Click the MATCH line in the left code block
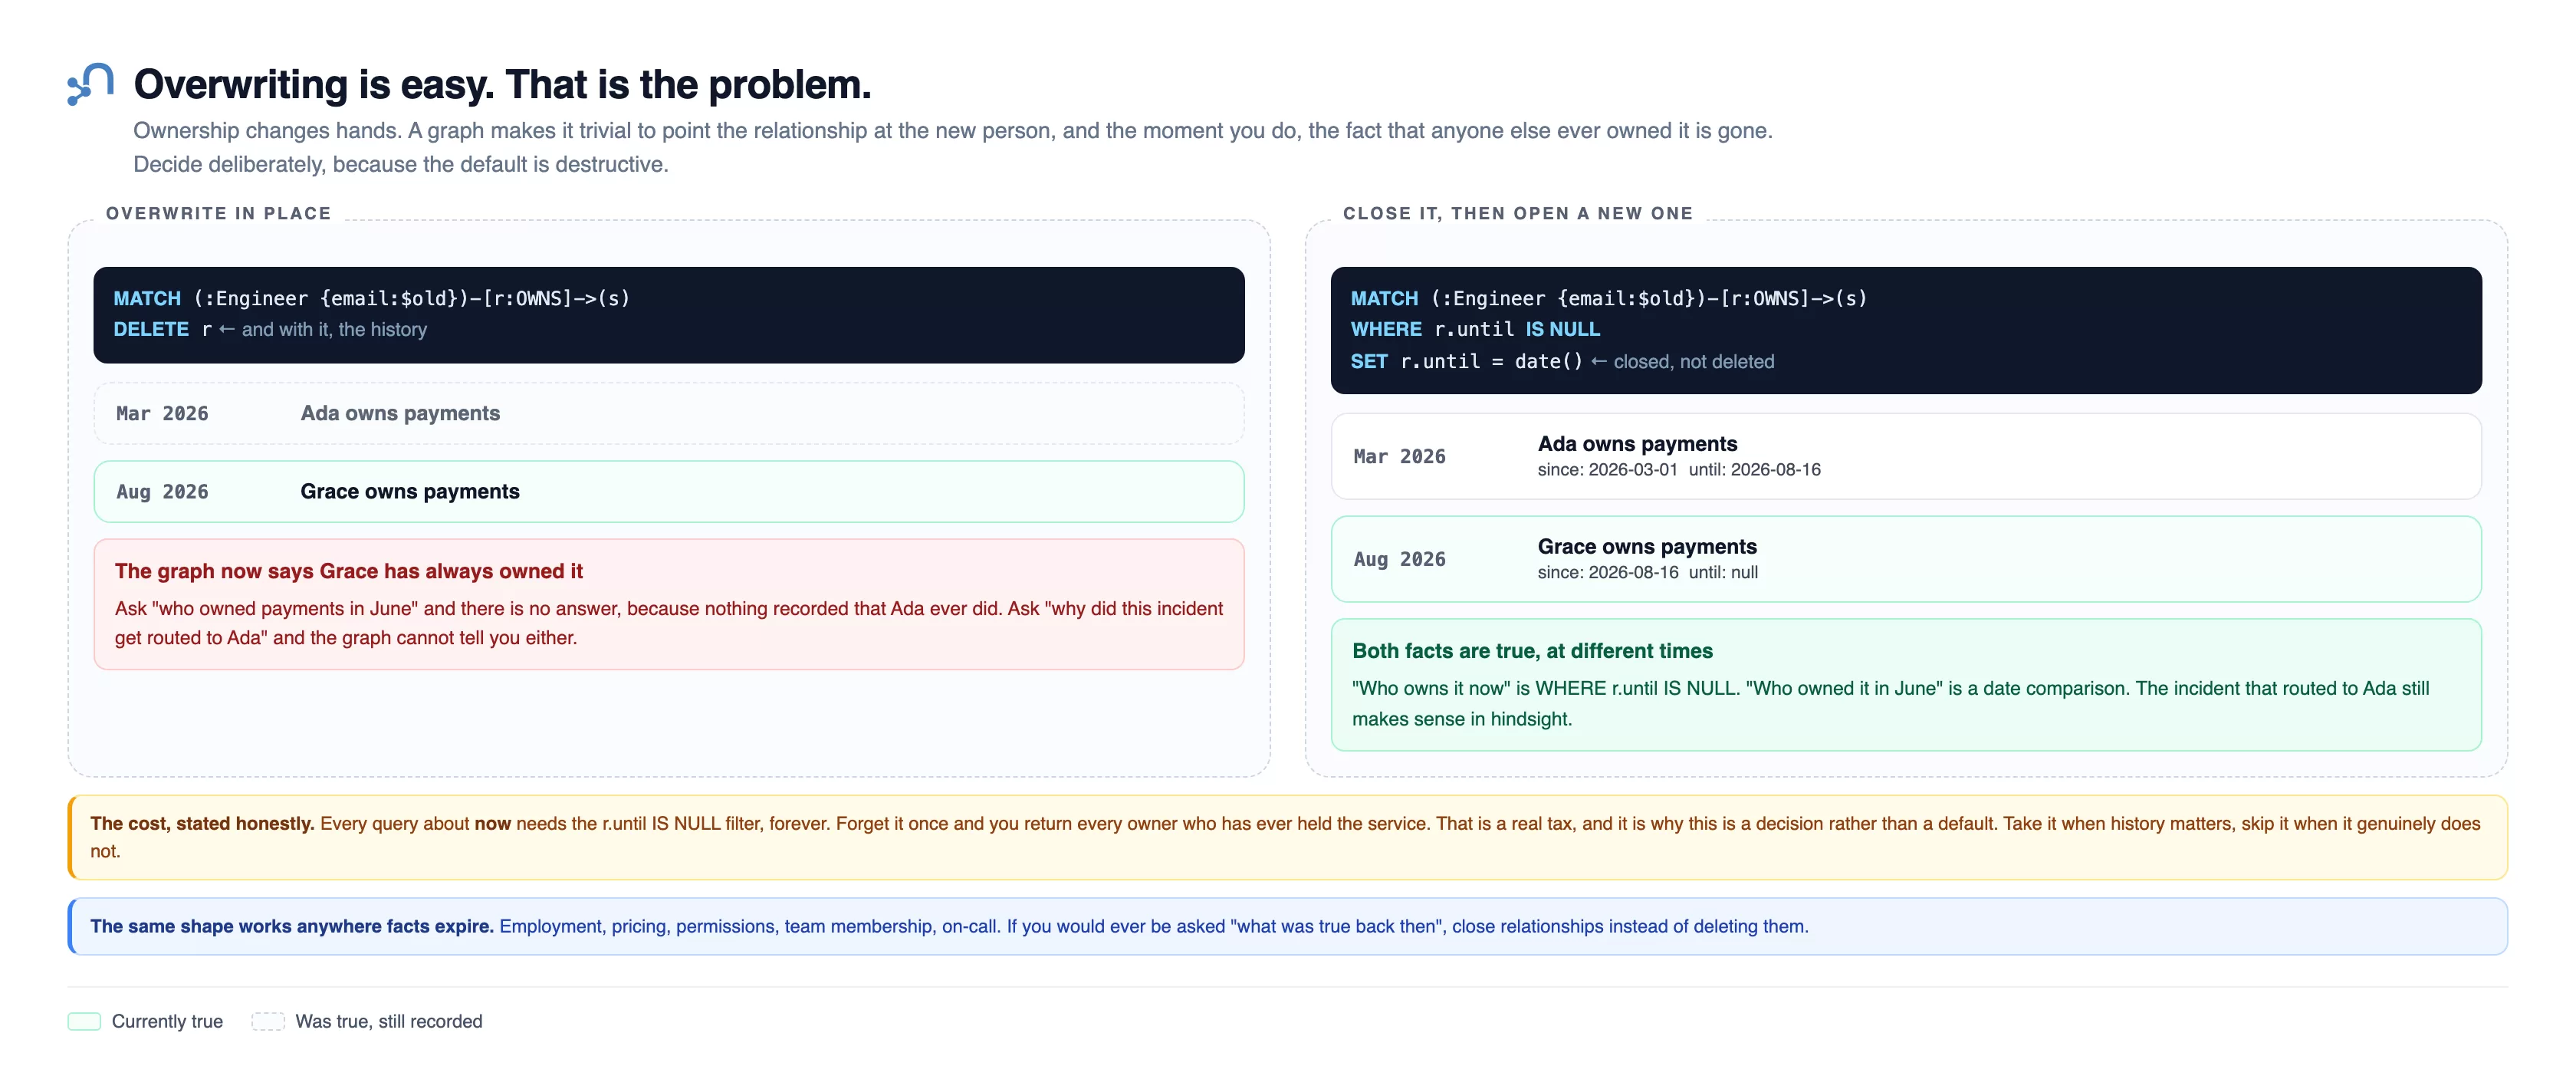The height and width of the screenshot is (1089, 2576). coord(372,298)
